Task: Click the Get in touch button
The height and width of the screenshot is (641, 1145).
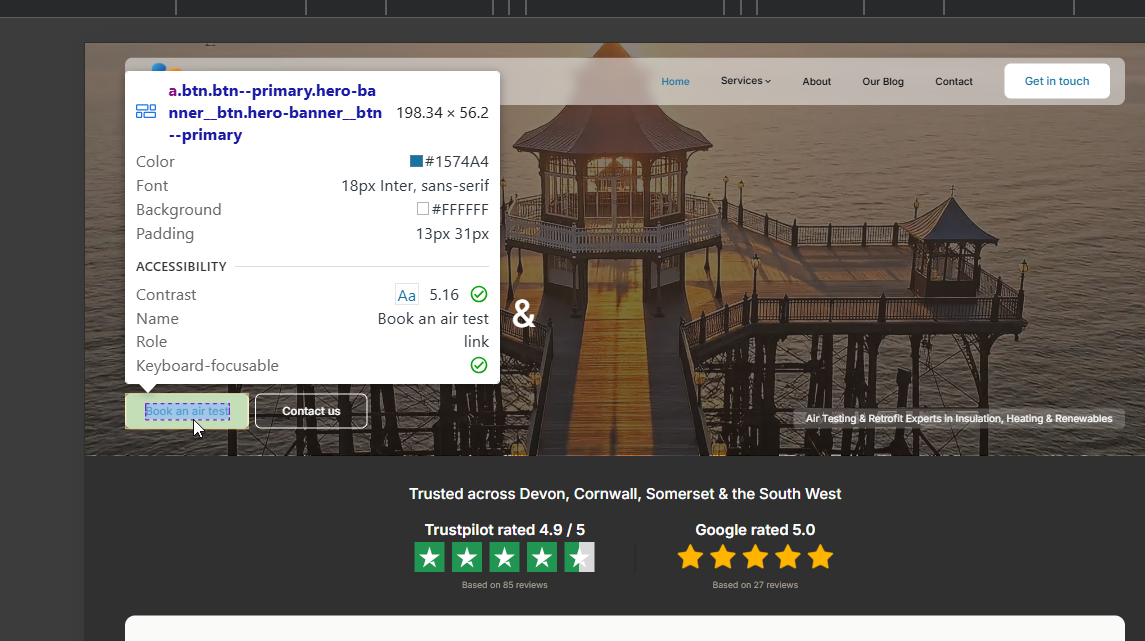Action: point(1057,81)
